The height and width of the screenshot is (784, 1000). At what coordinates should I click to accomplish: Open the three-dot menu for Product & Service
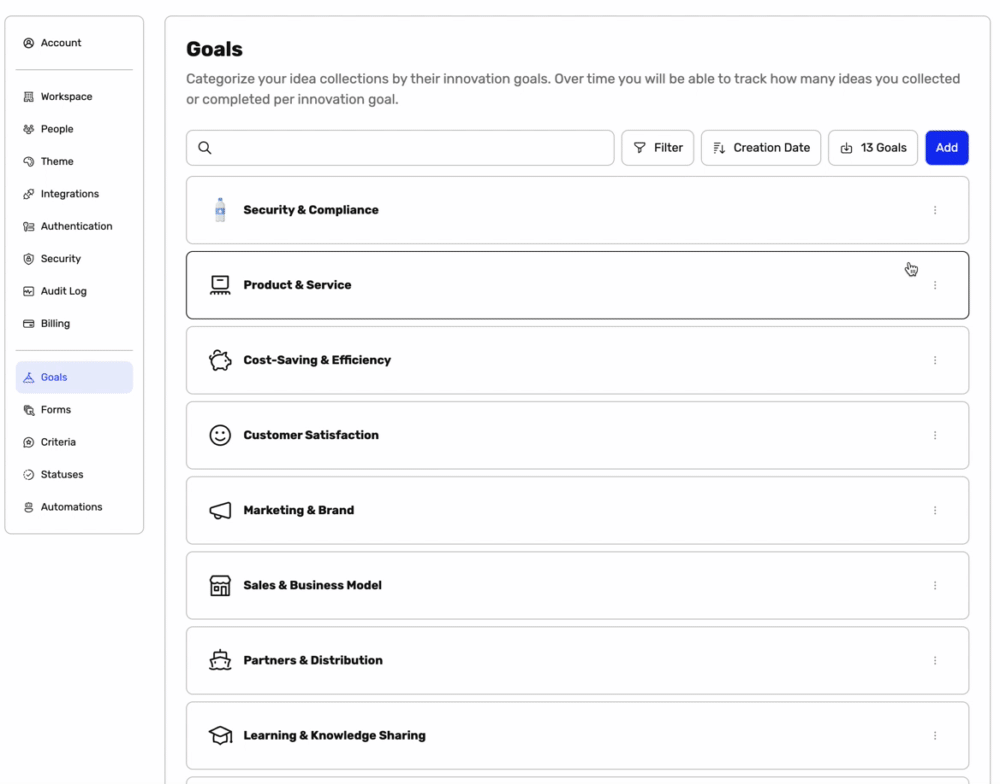(x=935, y=285)
